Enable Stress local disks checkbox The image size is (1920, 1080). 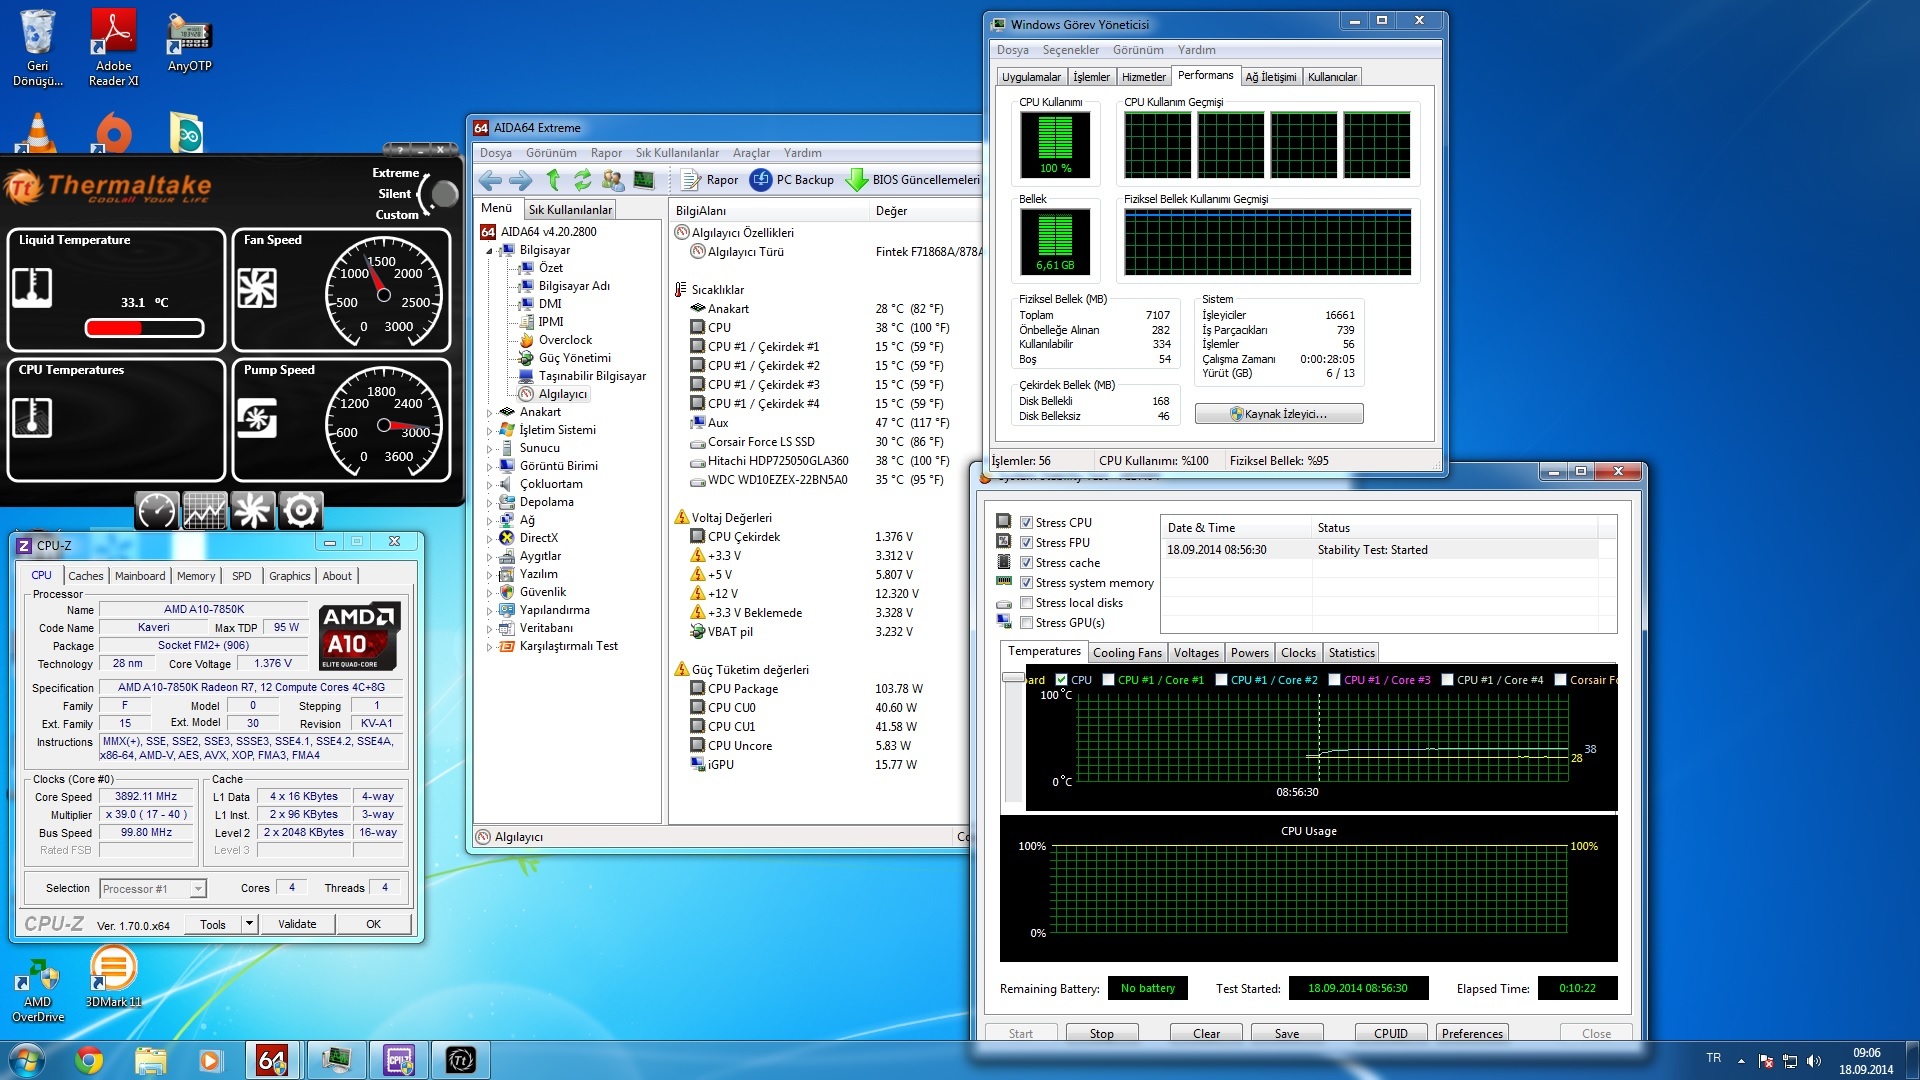tap(1026, 603)
